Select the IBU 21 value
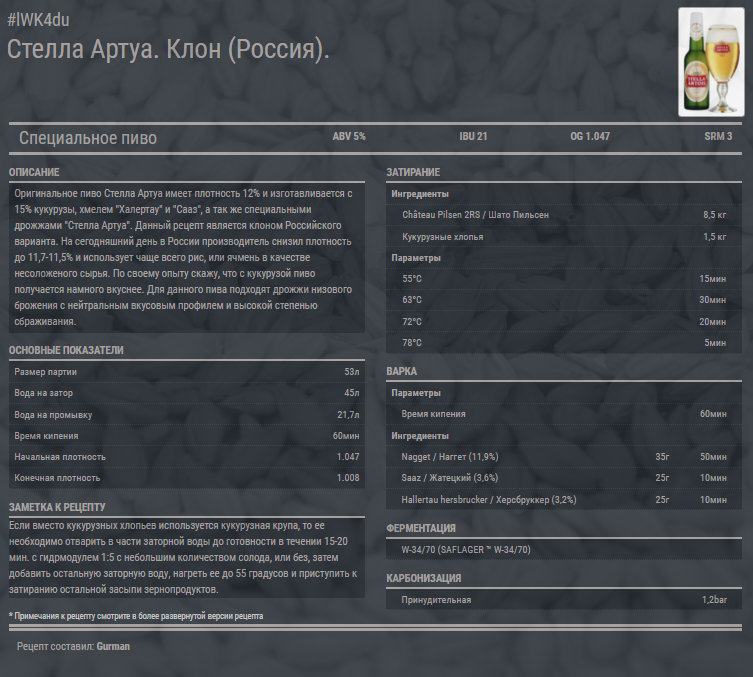753x677 pixels. (x=473, y=136)
